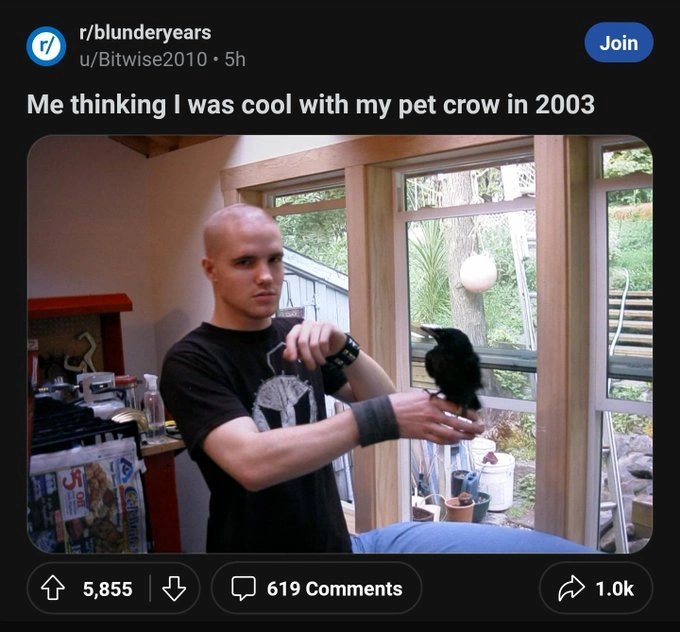Click the share arrow icon
Image resolution: width=680 pixels, height=632 pixels.
point(572,588)
